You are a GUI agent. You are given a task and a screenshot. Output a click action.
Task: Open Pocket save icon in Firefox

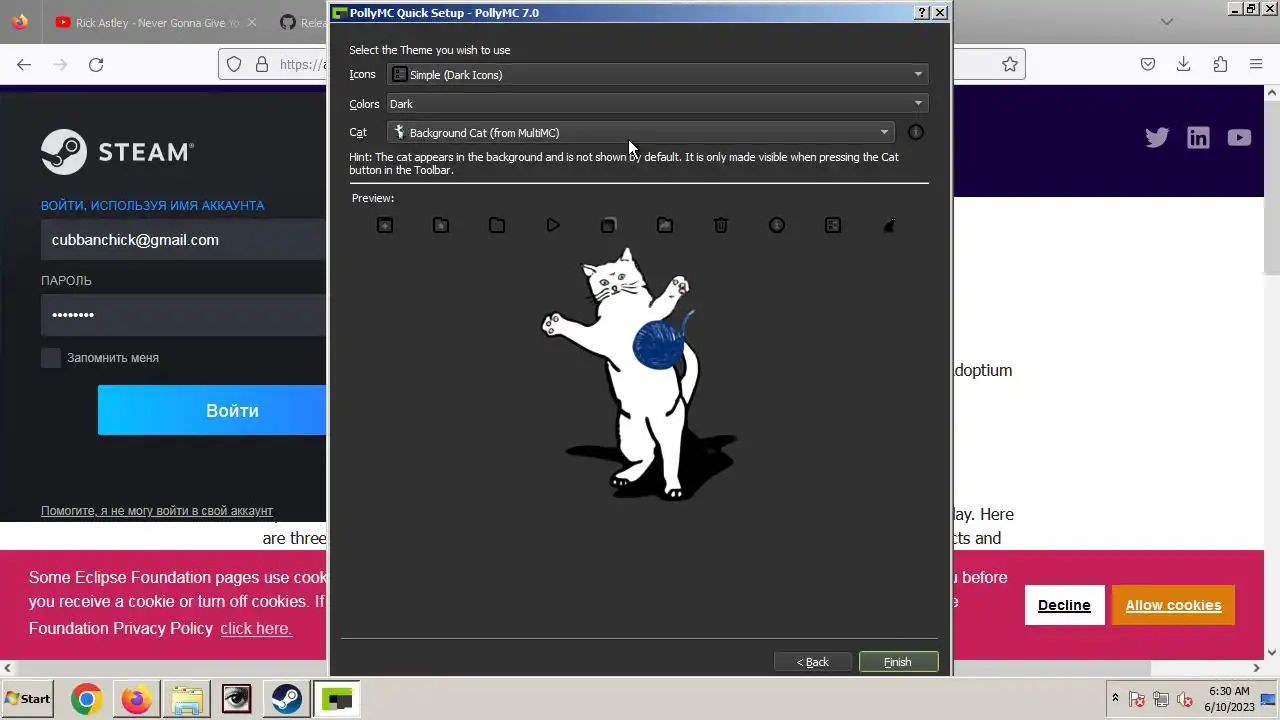click(1148, 64)
